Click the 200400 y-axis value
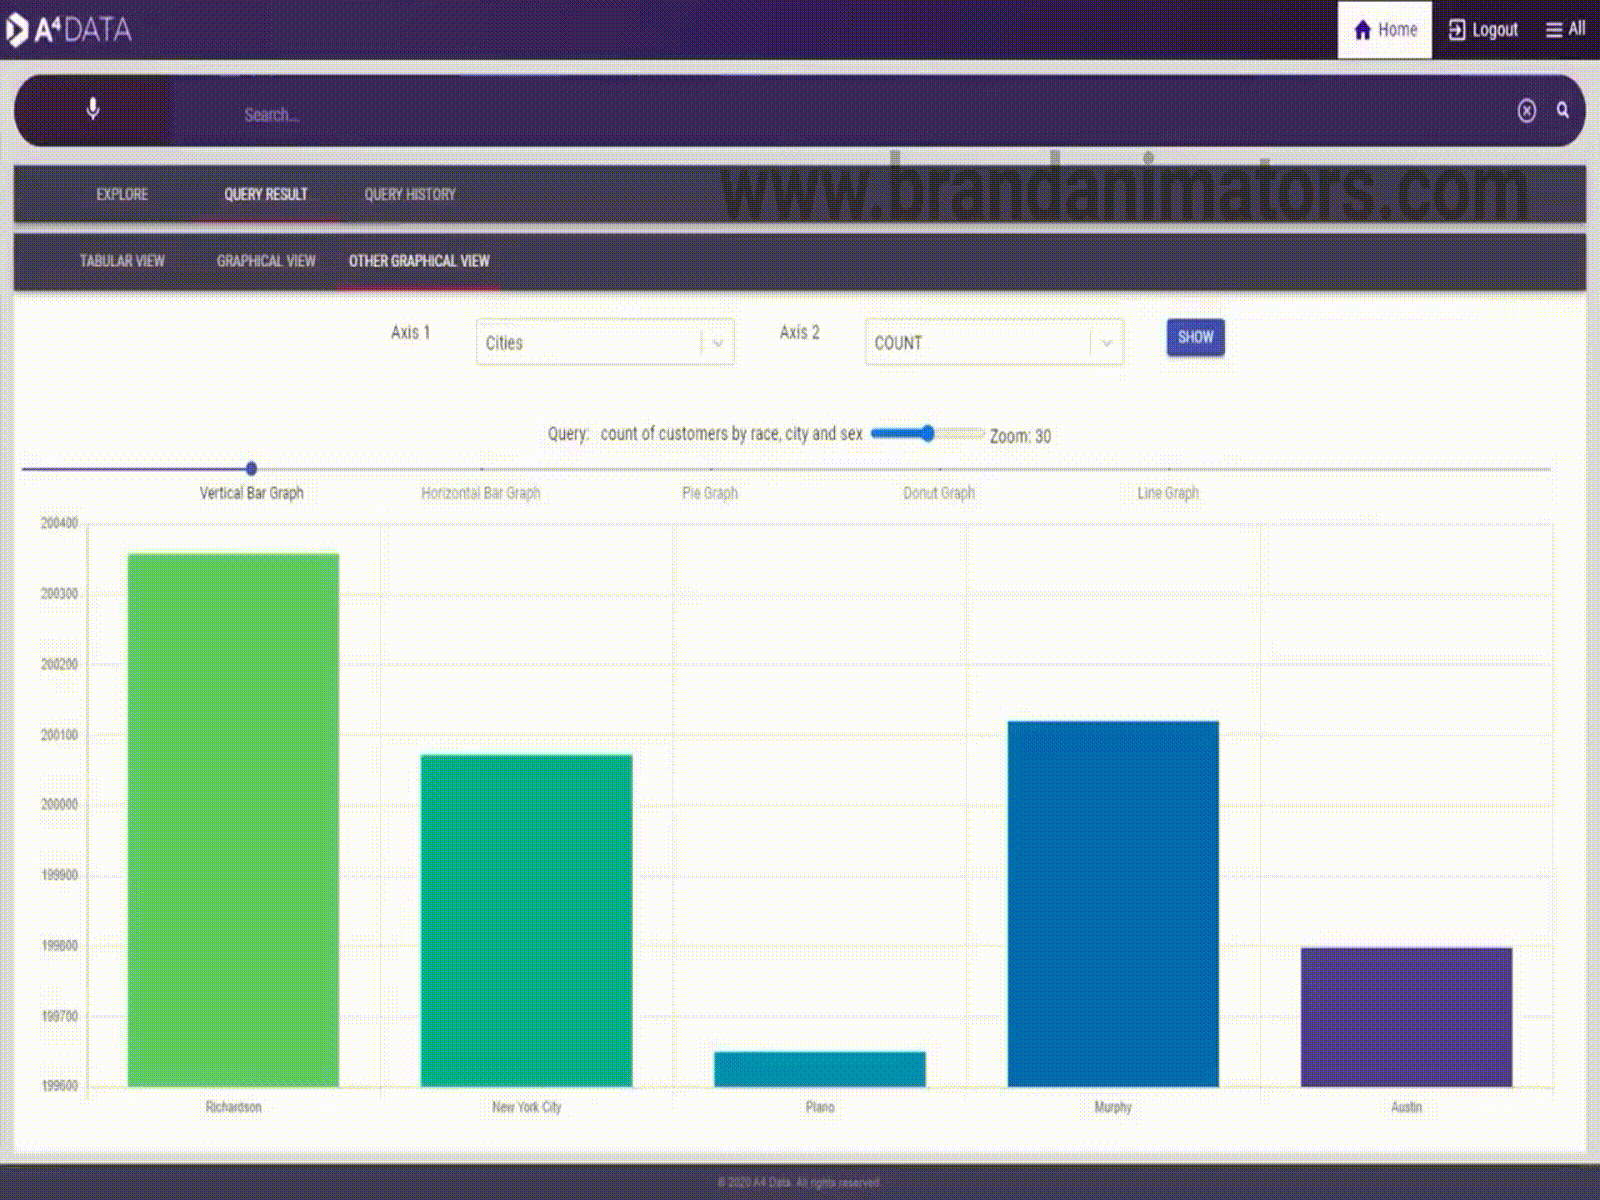Viewport: 1600px width, 1200px height. pos(59,523)
